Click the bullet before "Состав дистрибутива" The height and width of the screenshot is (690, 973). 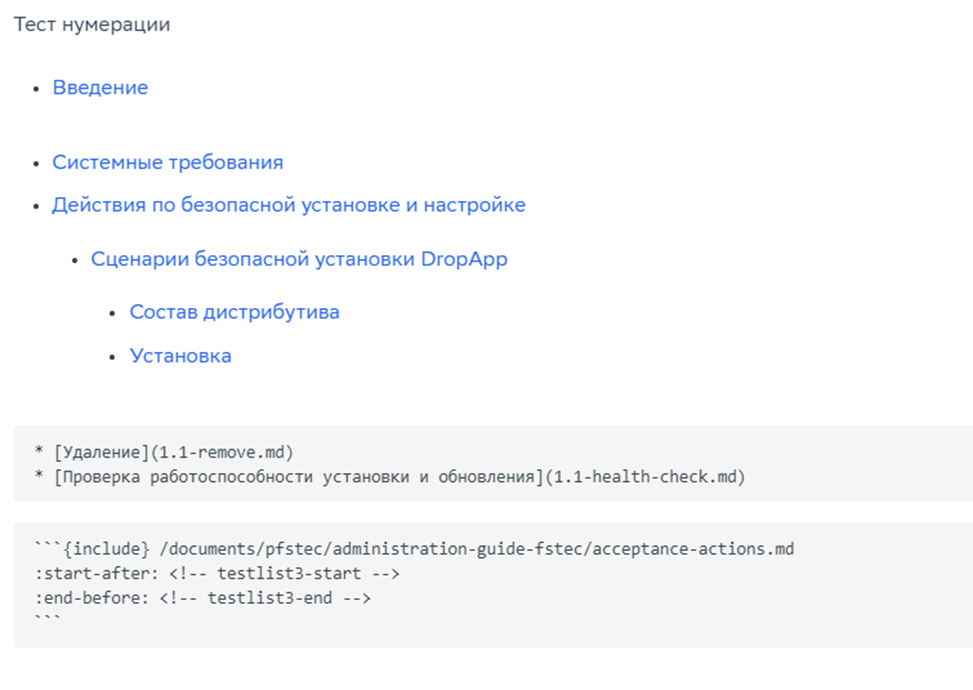coord(114,313)
